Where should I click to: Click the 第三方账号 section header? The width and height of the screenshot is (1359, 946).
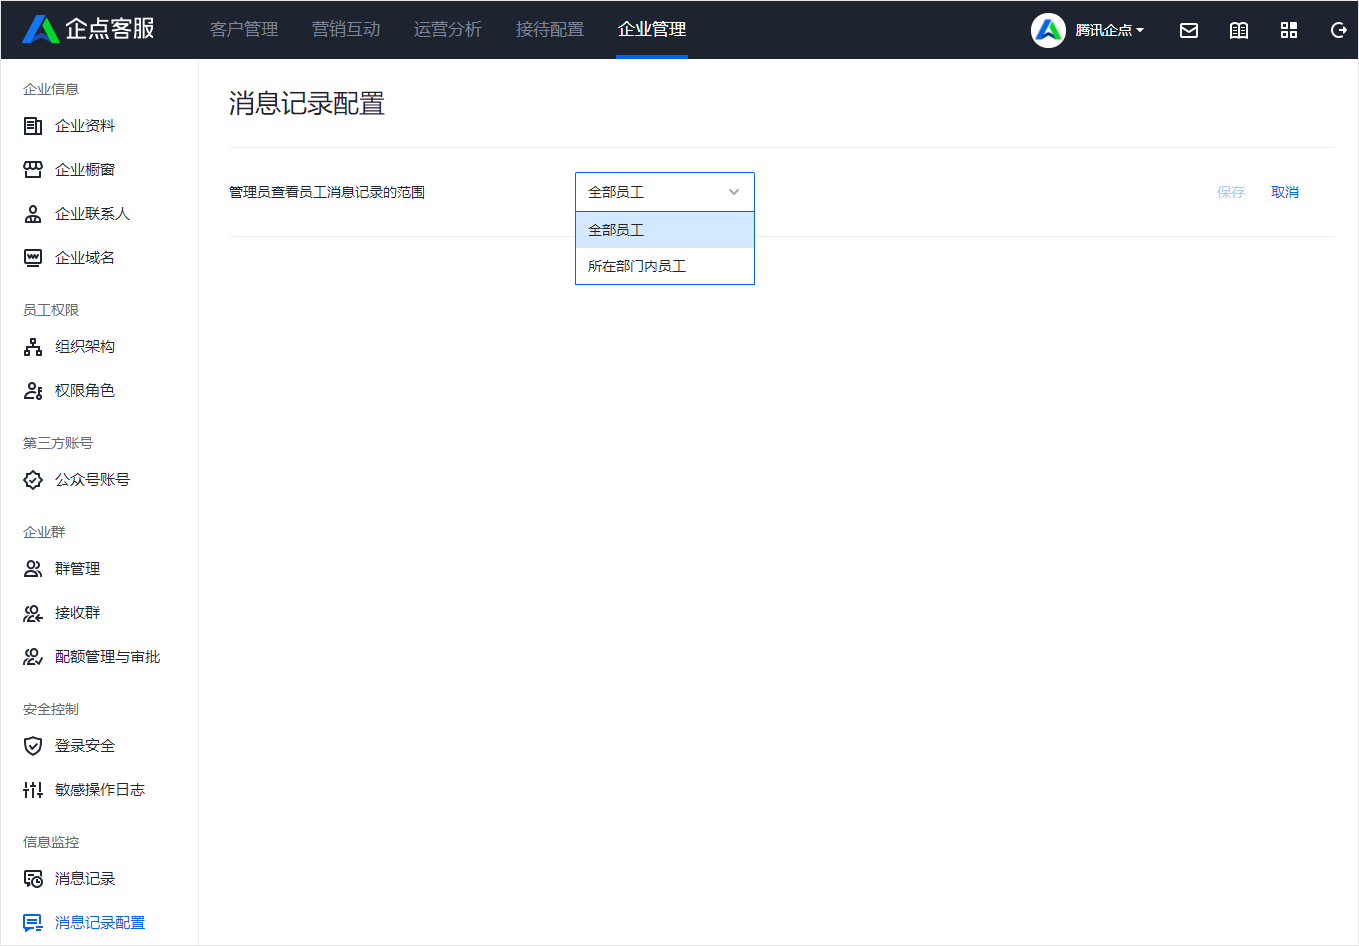pos(58,443)
